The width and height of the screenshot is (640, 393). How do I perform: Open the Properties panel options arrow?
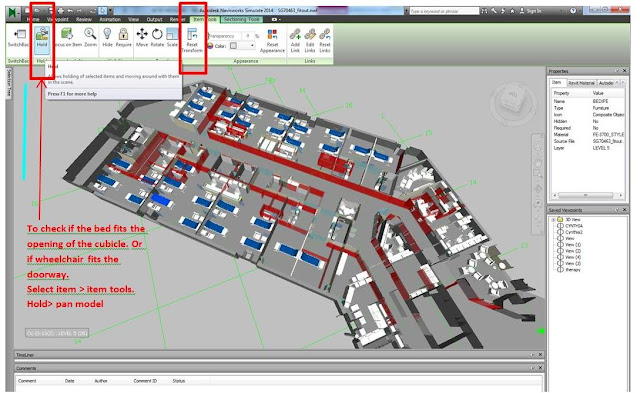617,71
